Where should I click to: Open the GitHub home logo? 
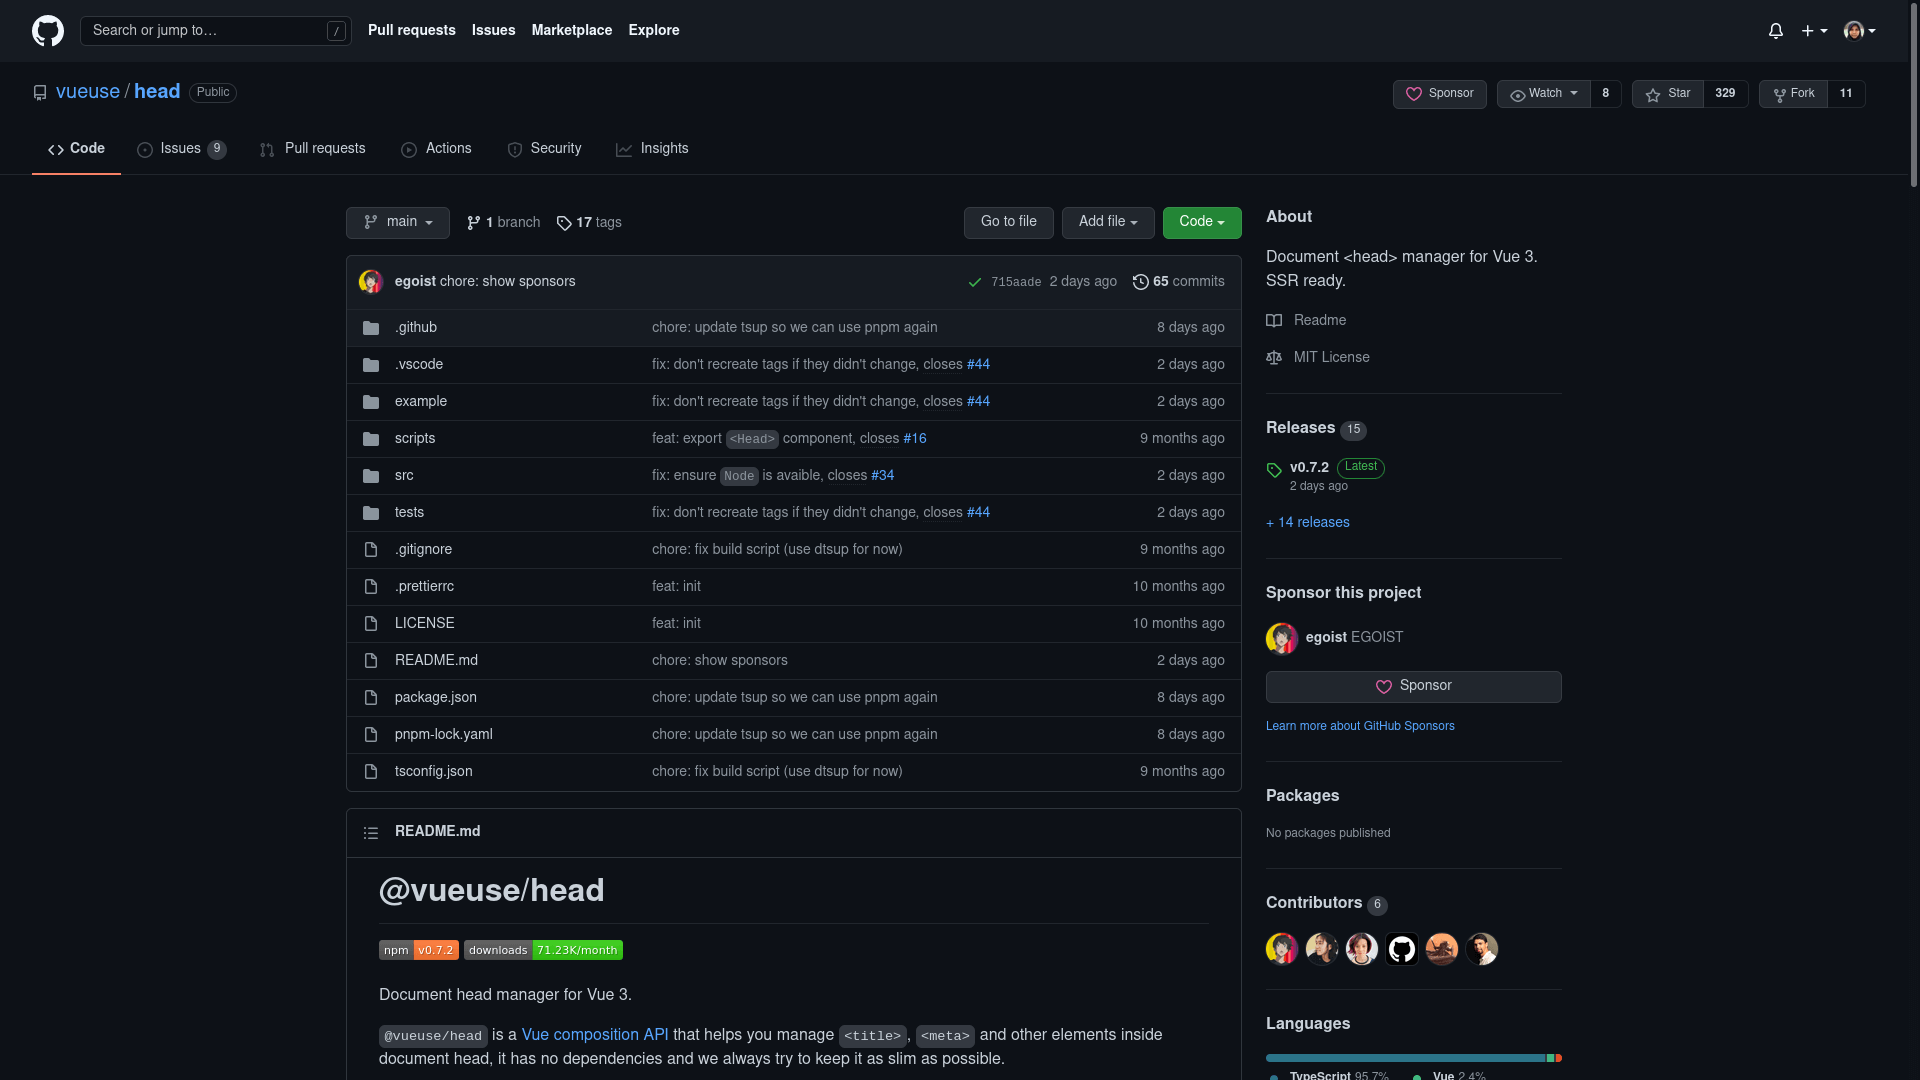(x=47, y=31)
